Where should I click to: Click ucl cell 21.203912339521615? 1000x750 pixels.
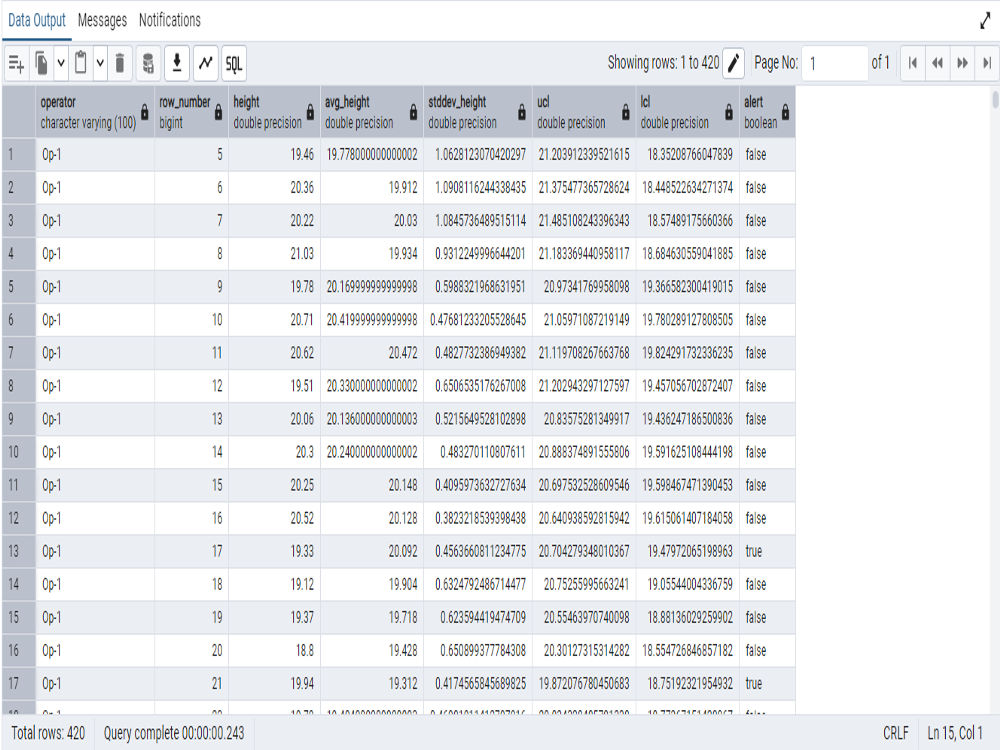click(584, 154)
